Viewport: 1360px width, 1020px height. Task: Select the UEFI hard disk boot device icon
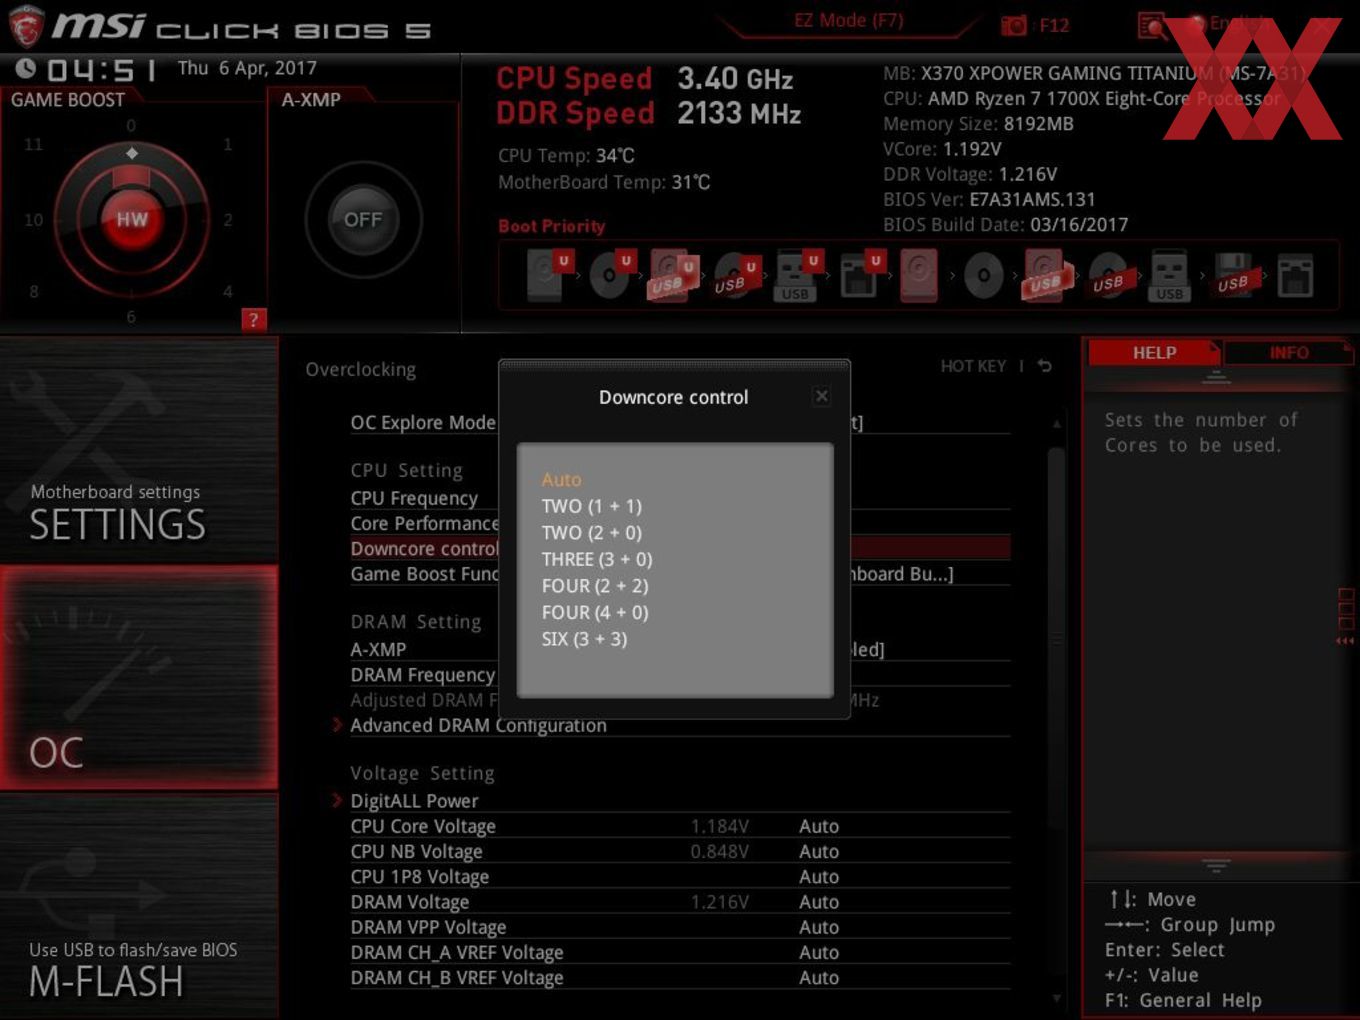click(548, 276)
